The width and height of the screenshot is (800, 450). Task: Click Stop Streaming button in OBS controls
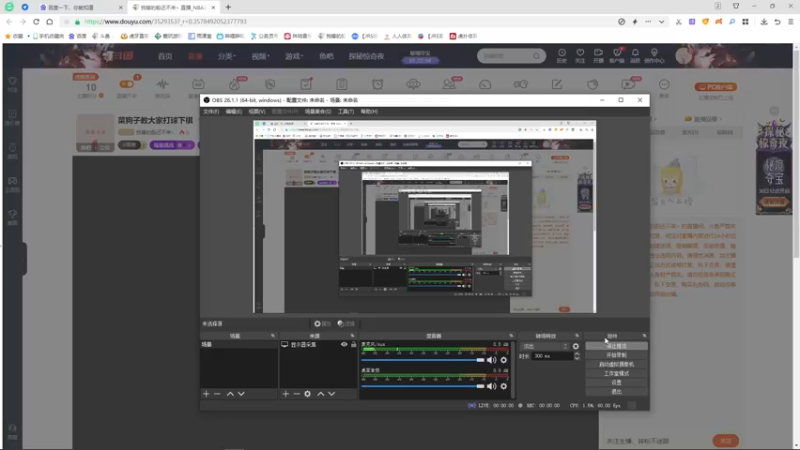click(616, 346)
